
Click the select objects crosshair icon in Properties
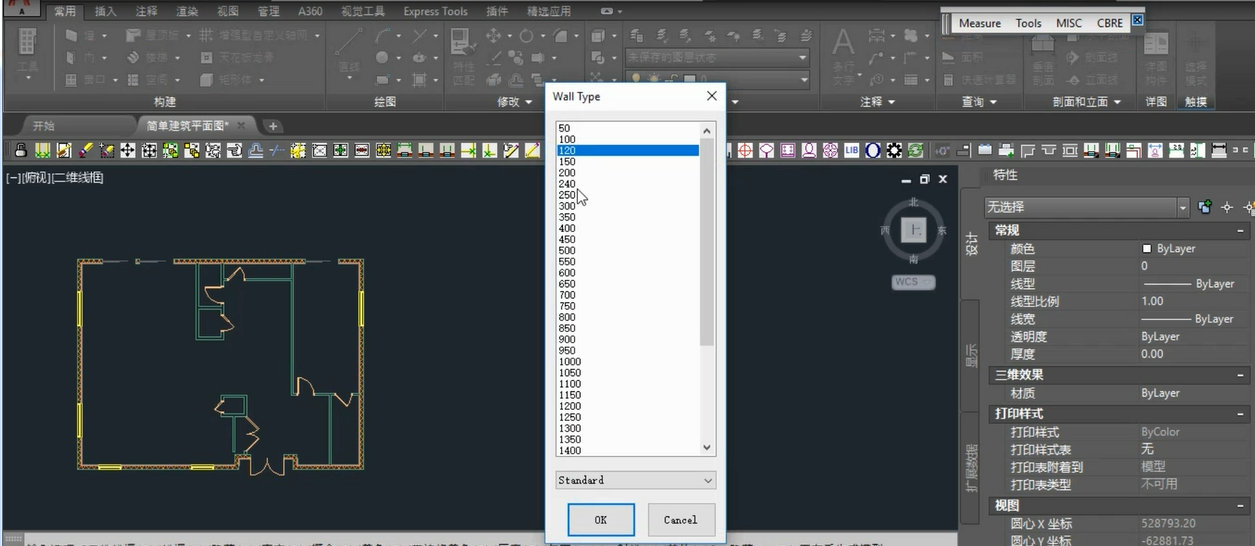click(x=1227, y=207)
